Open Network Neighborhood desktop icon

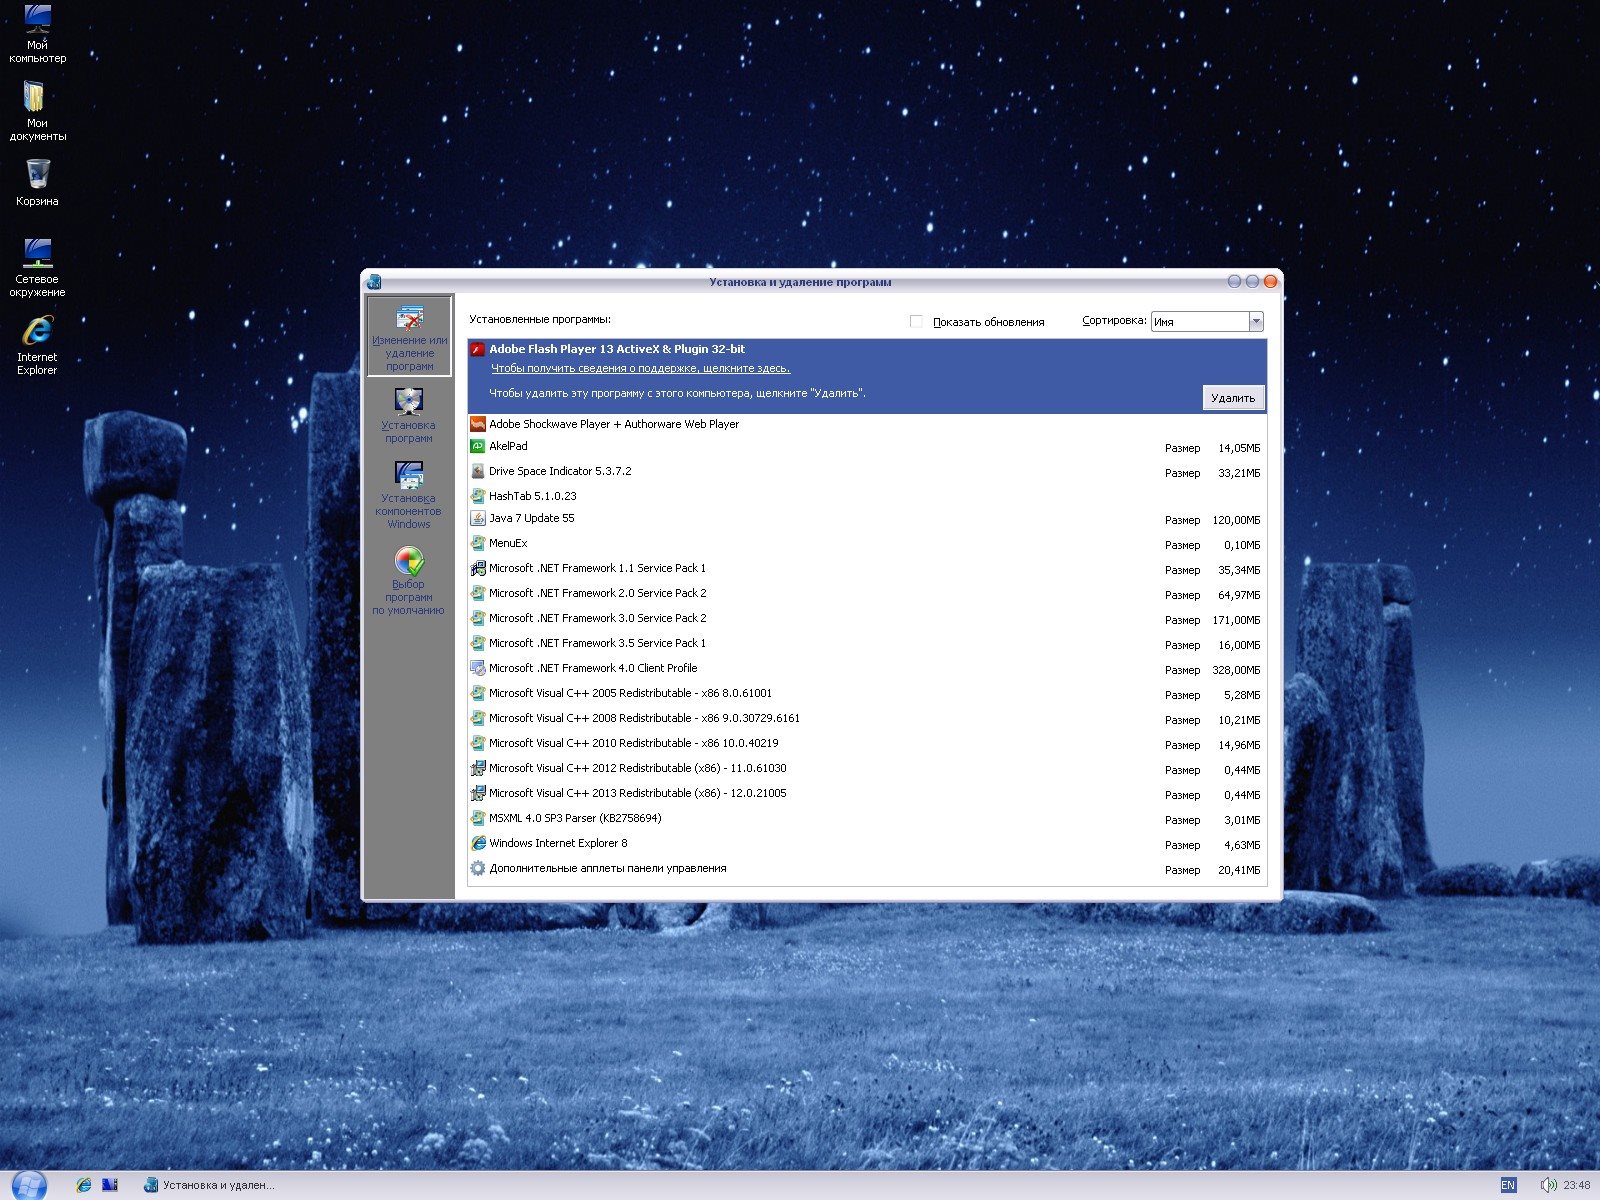click(37, 267)
